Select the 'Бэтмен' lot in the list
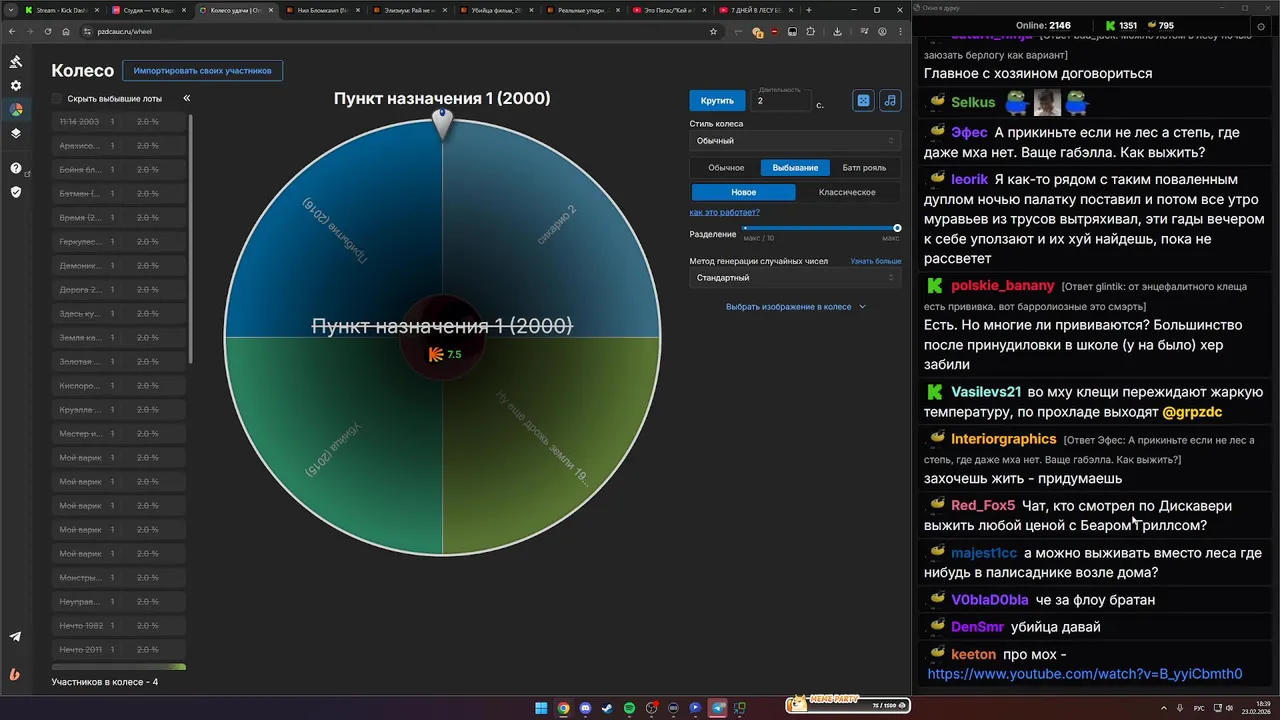1280x720 pixels. pyautogui.click(x=119, y=194)
